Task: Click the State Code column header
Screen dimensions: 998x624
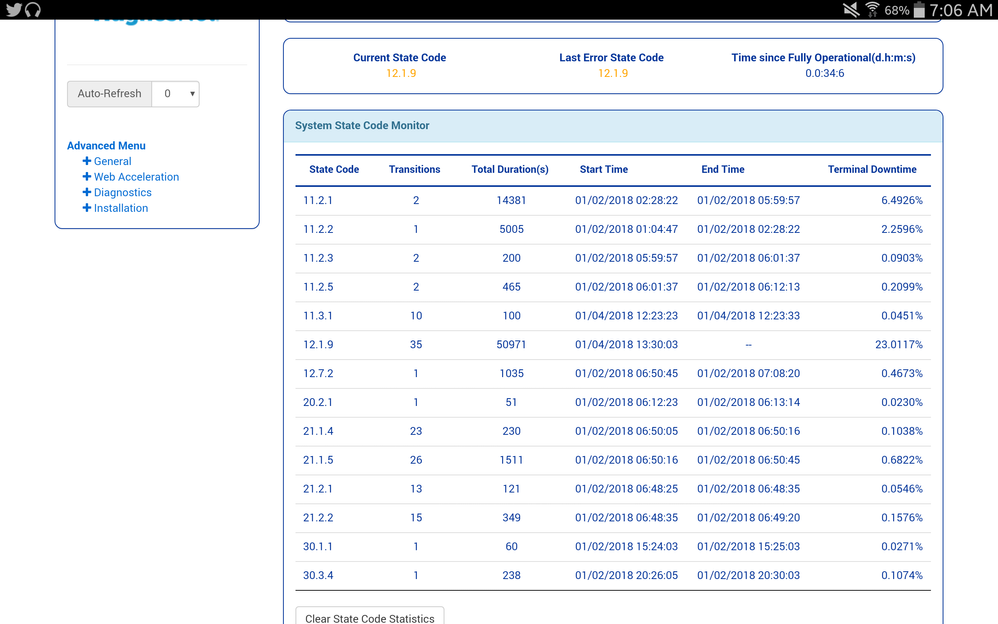Action: [x=334, y=170]
